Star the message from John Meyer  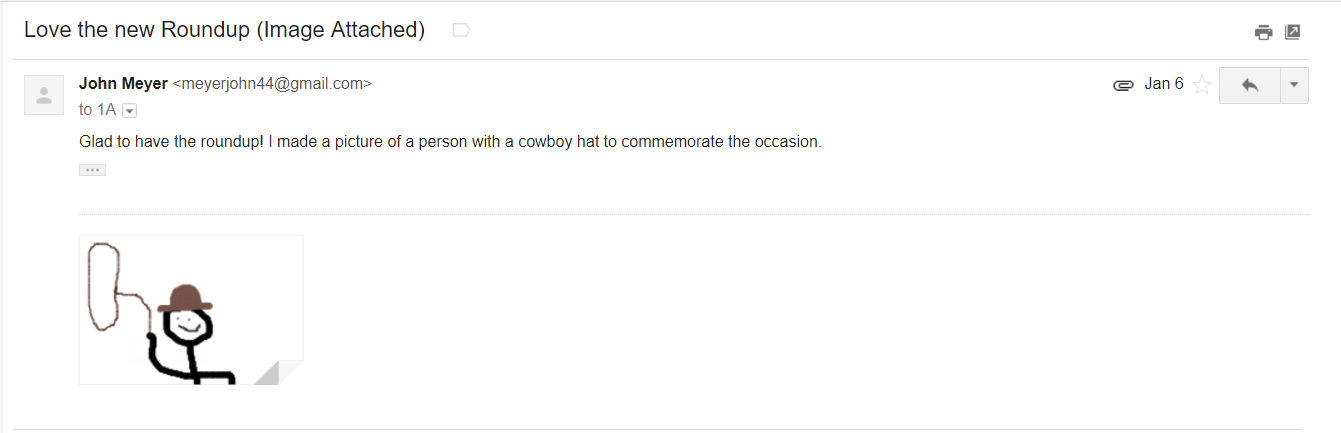point(1202,85)
